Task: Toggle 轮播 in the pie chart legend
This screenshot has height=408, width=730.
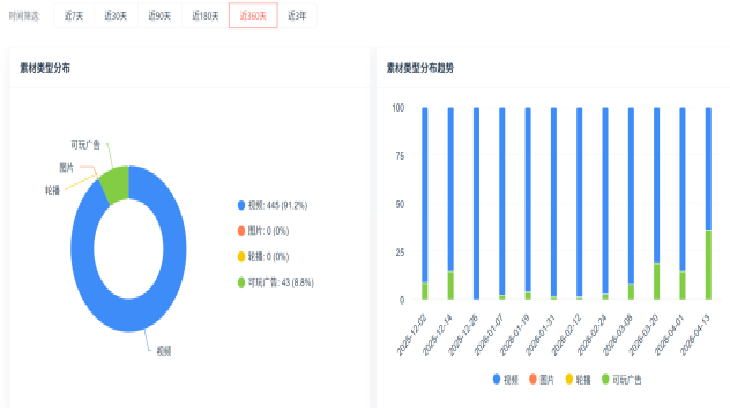Action: (x=264, y=257)
